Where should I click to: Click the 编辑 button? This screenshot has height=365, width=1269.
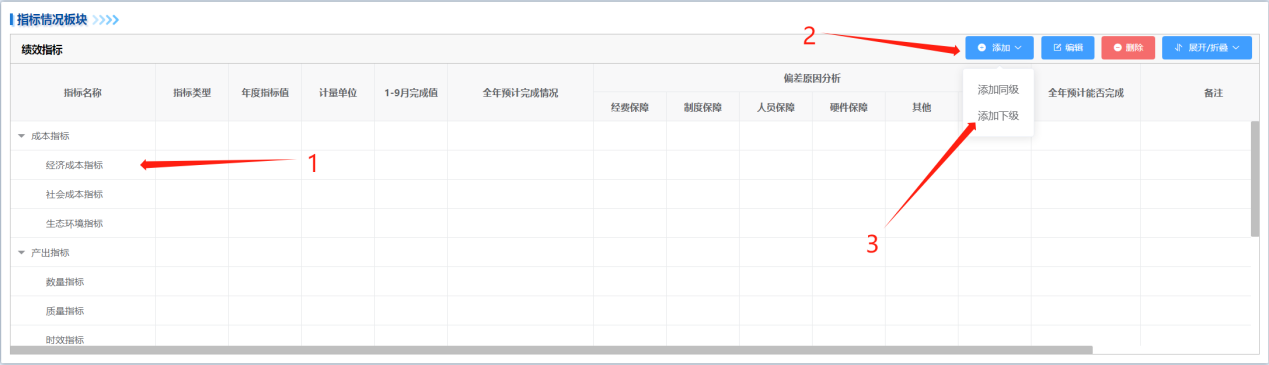click(x=1067, y=47)
